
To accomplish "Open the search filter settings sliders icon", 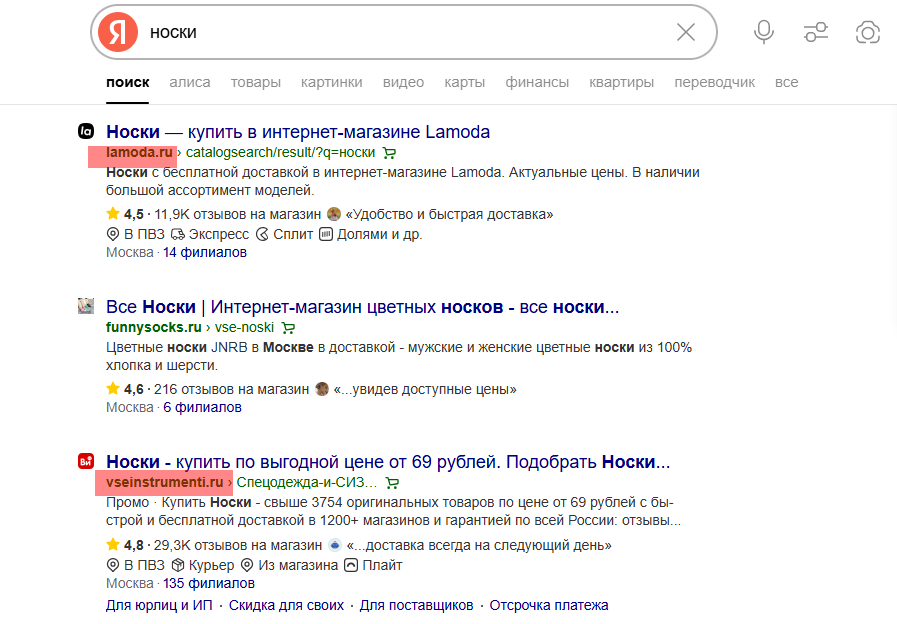I will tap(816, 32).
